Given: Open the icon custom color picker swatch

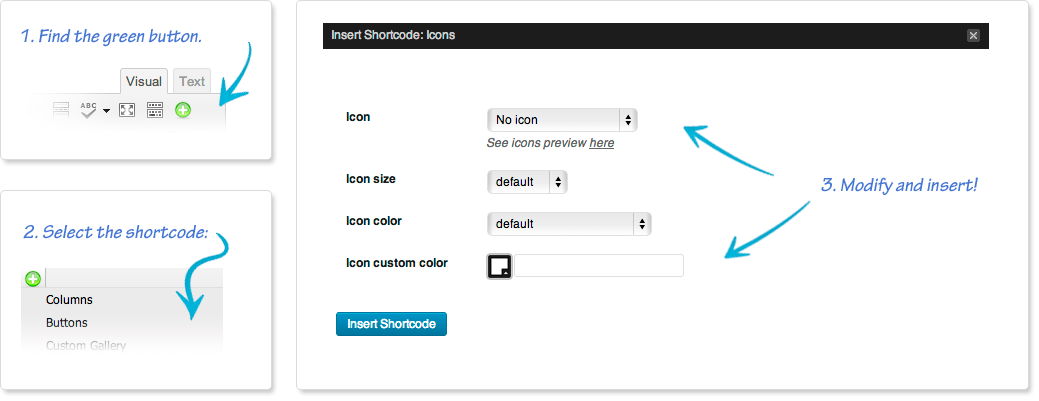Looking at the screenshot, I should tap(500, 266).
